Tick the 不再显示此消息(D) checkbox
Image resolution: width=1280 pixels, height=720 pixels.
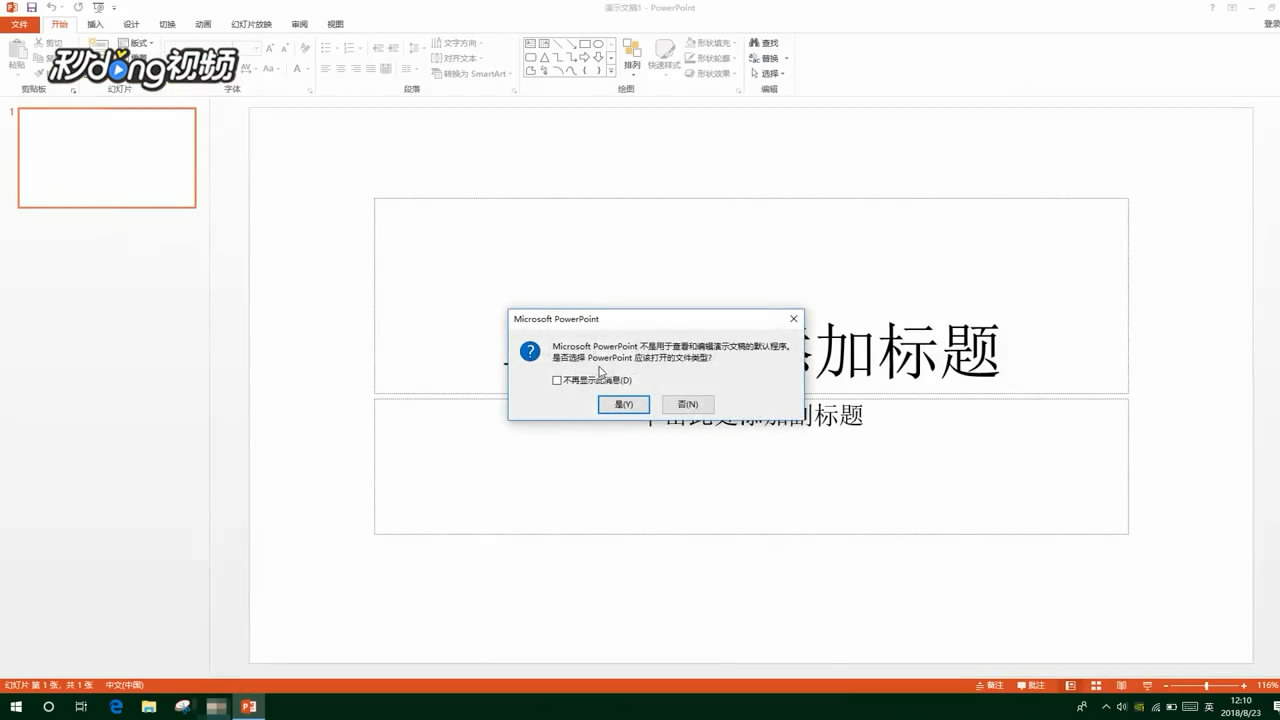[x=557, y=380]
